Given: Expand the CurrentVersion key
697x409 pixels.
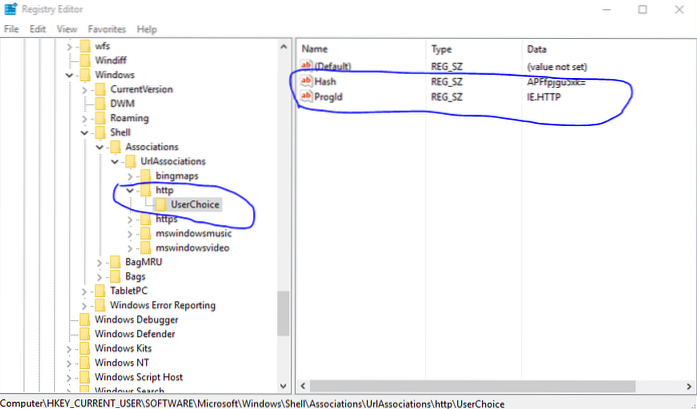Looking at the screenshot, I should click(84, 89).
